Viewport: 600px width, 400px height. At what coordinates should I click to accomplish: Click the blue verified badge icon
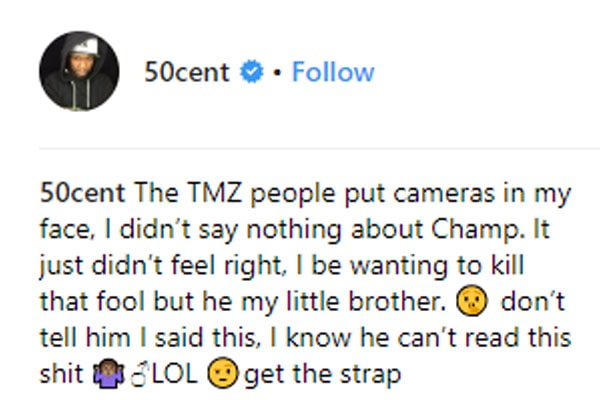tap(254, 73)
